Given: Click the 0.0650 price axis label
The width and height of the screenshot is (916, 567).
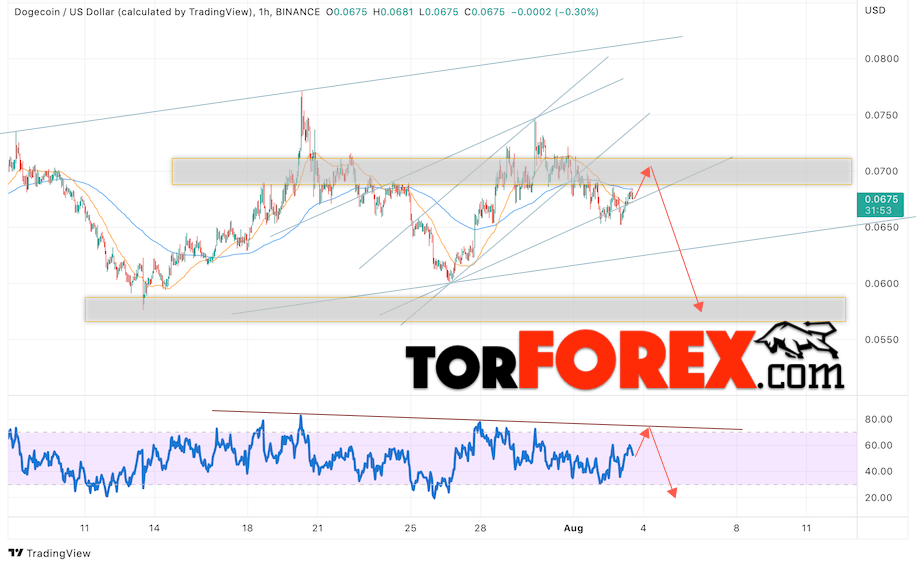Looking at the screenshot, I should [x=882, y=227].
